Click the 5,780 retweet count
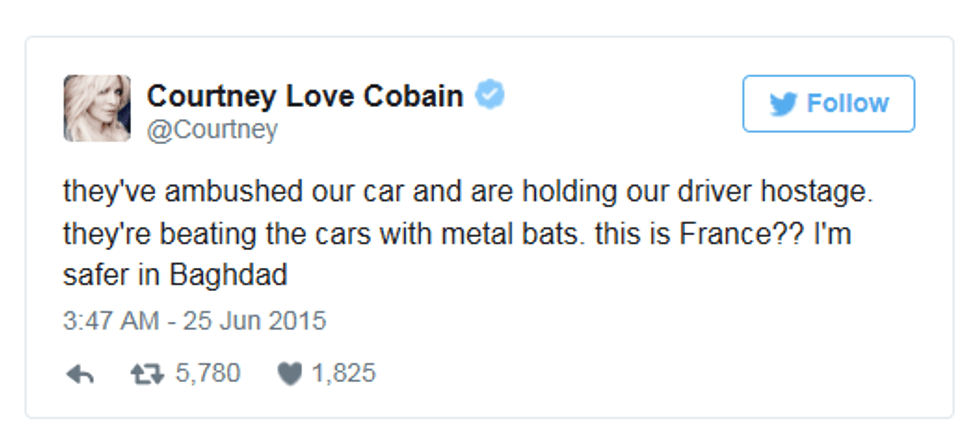This screenshot has width=980, height=433. click(x=207, y=374)
